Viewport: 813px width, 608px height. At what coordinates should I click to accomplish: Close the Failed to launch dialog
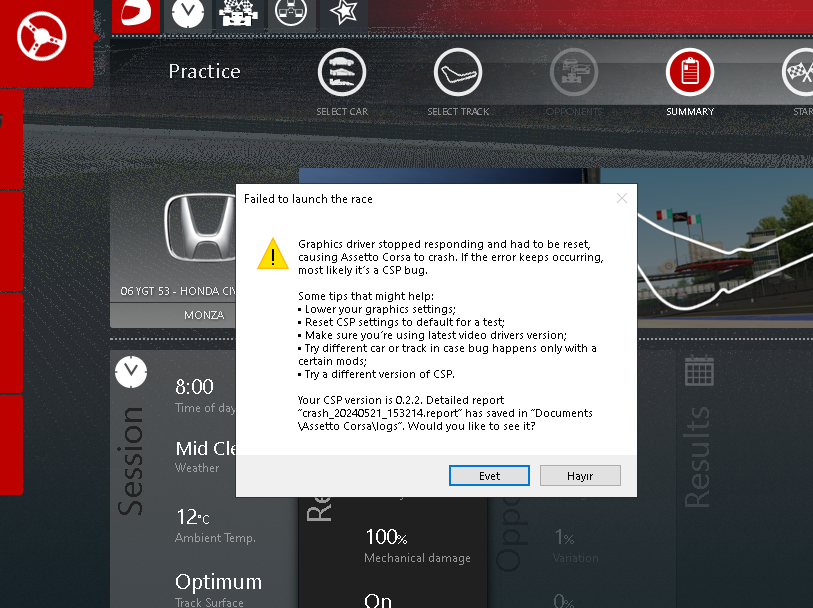click(x=622, y=198)
